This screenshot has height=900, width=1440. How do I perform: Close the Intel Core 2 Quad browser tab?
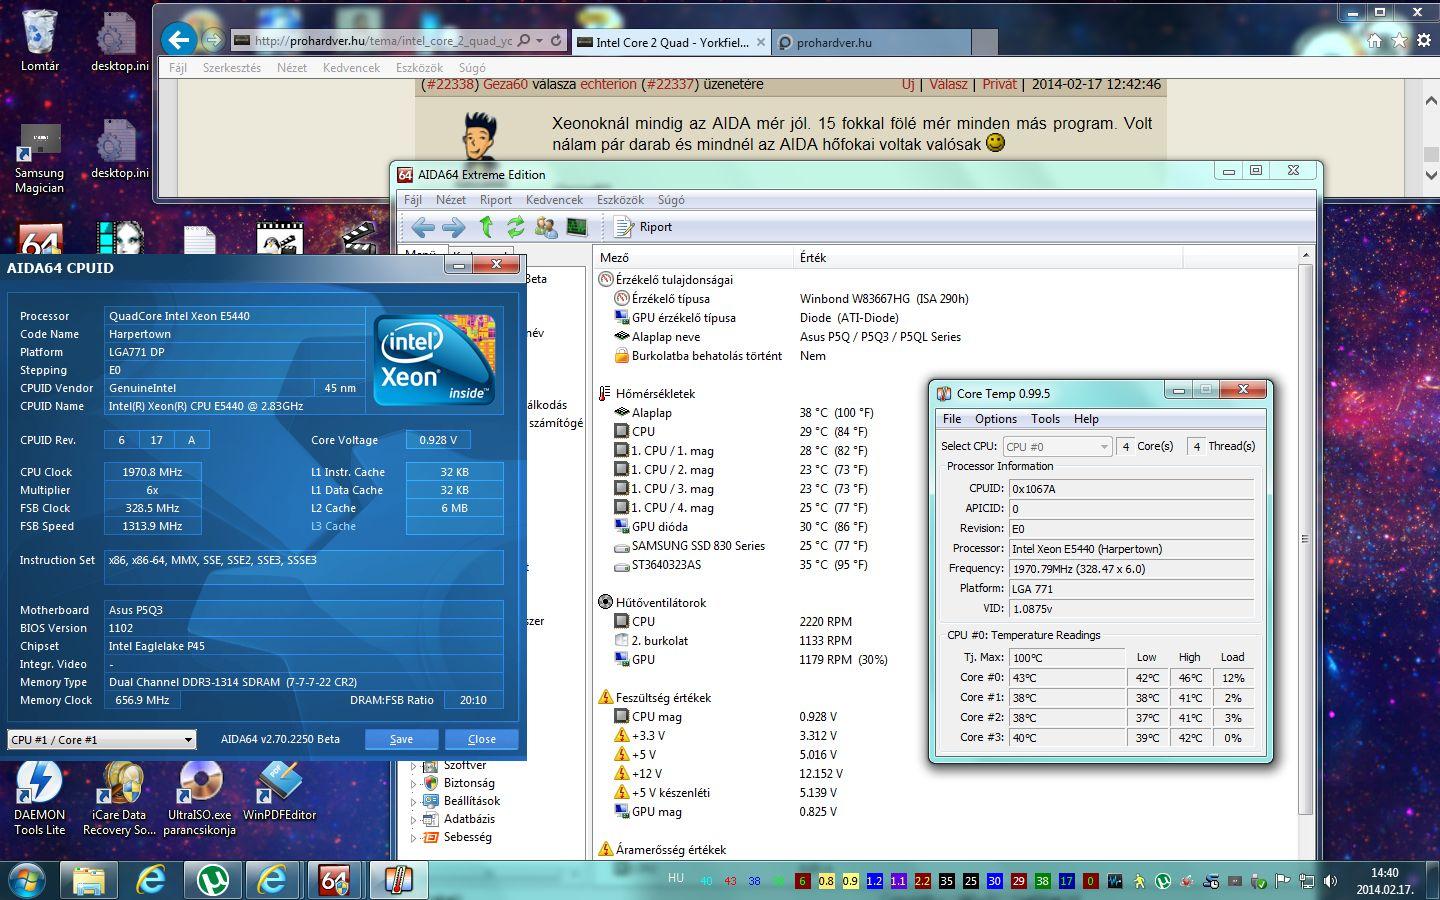click(x=760, y=42)
